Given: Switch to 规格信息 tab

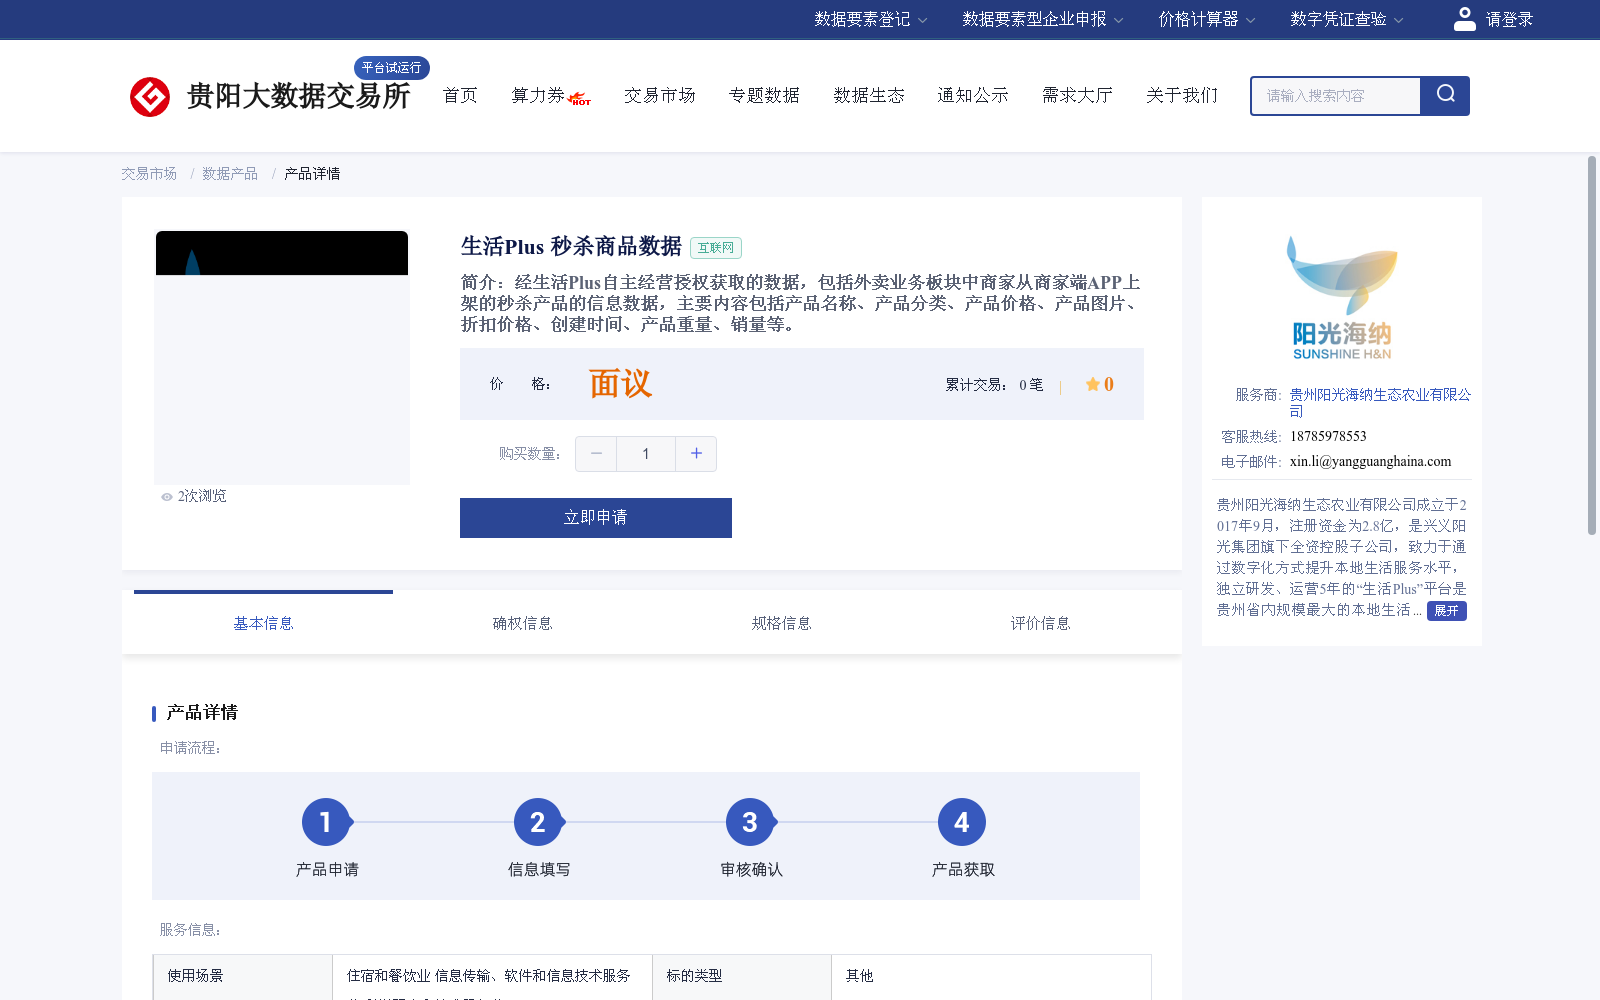Looking at the screenshot, I should [x=781, y=624].
